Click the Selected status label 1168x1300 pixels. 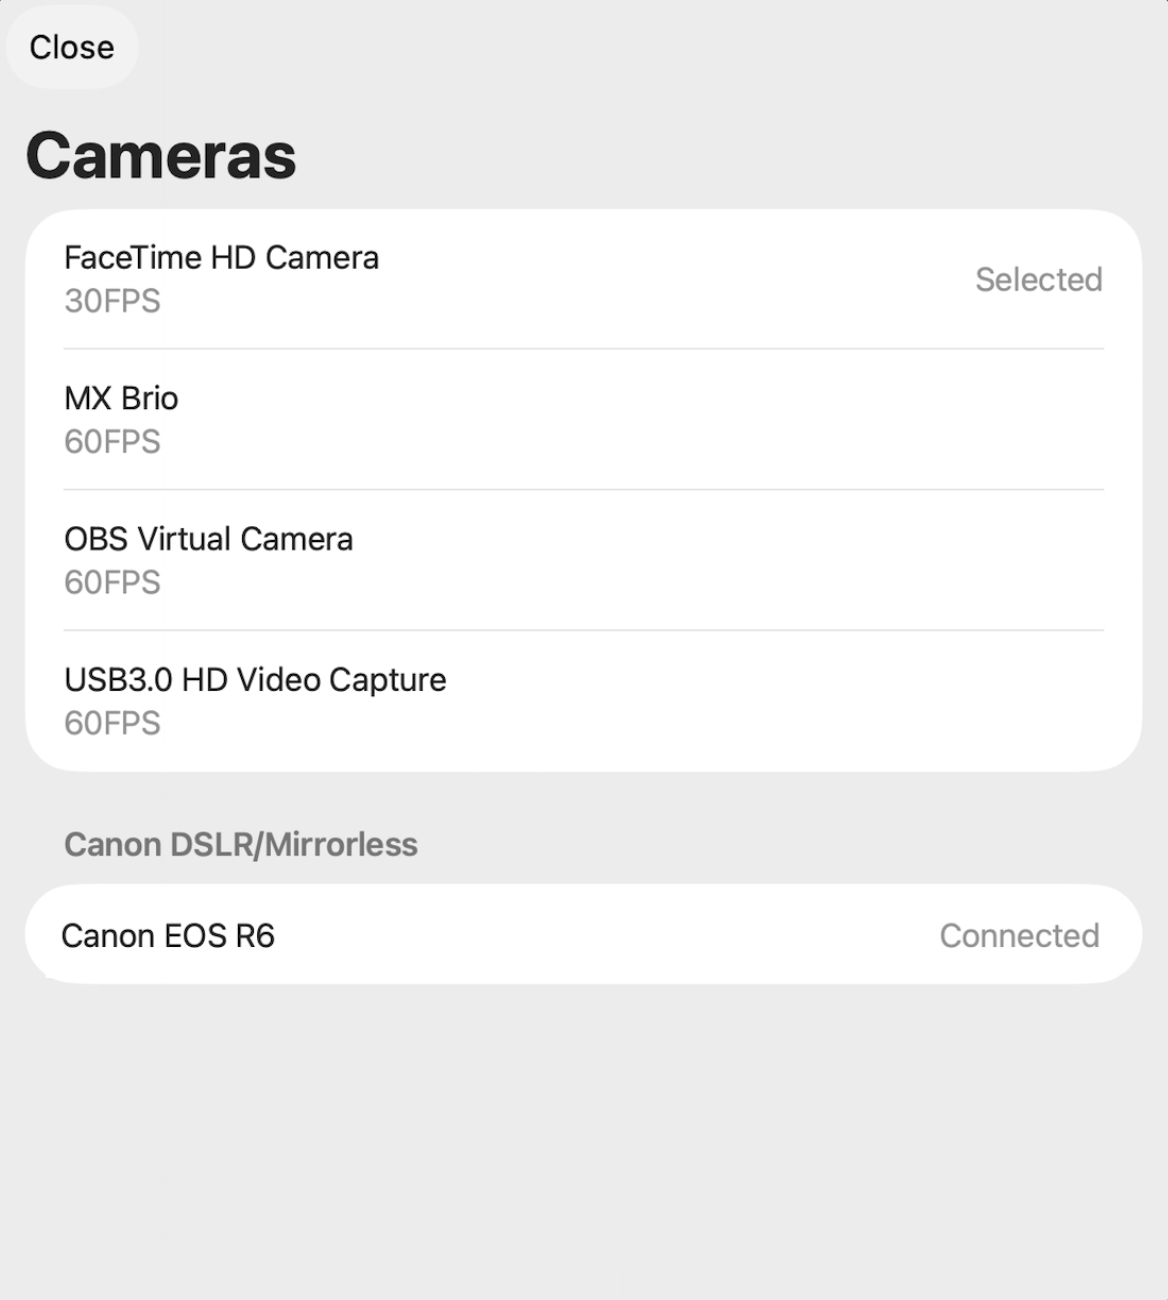pos(1038,280)
